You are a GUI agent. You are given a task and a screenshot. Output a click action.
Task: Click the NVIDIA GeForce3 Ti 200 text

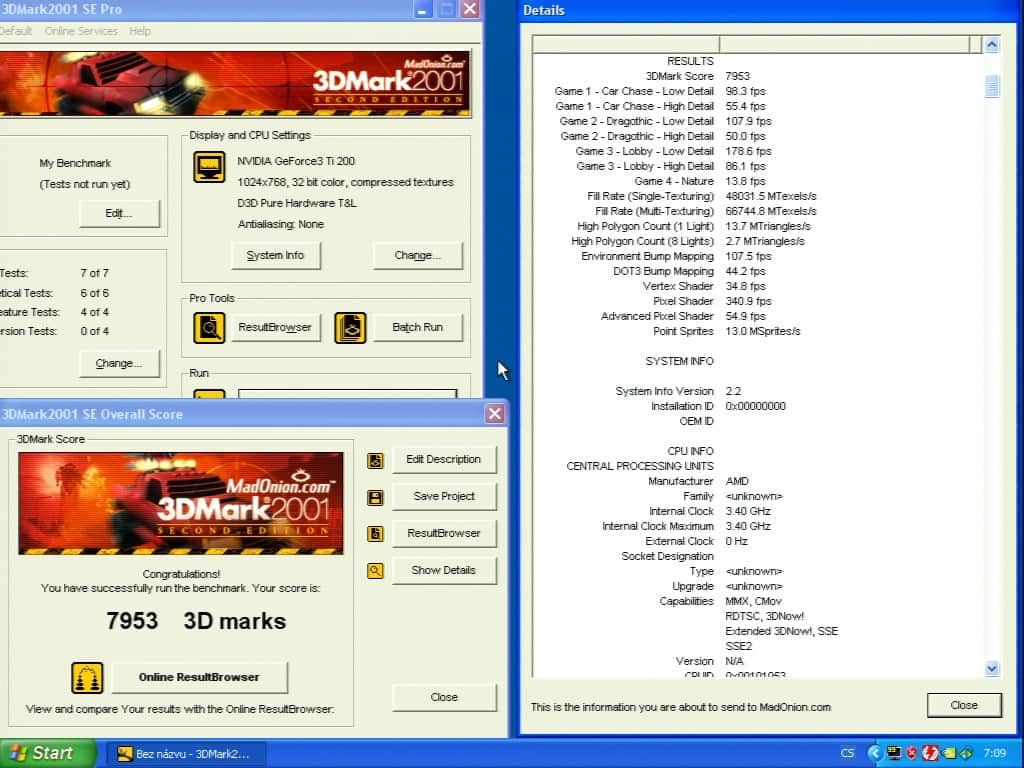[296, 161]
